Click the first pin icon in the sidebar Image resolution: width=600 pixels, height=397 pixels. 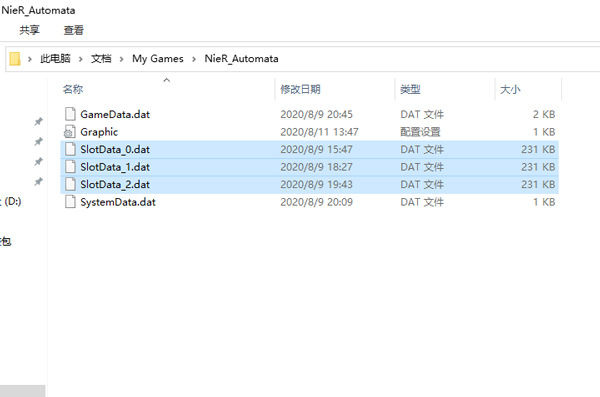coord(38,122)
